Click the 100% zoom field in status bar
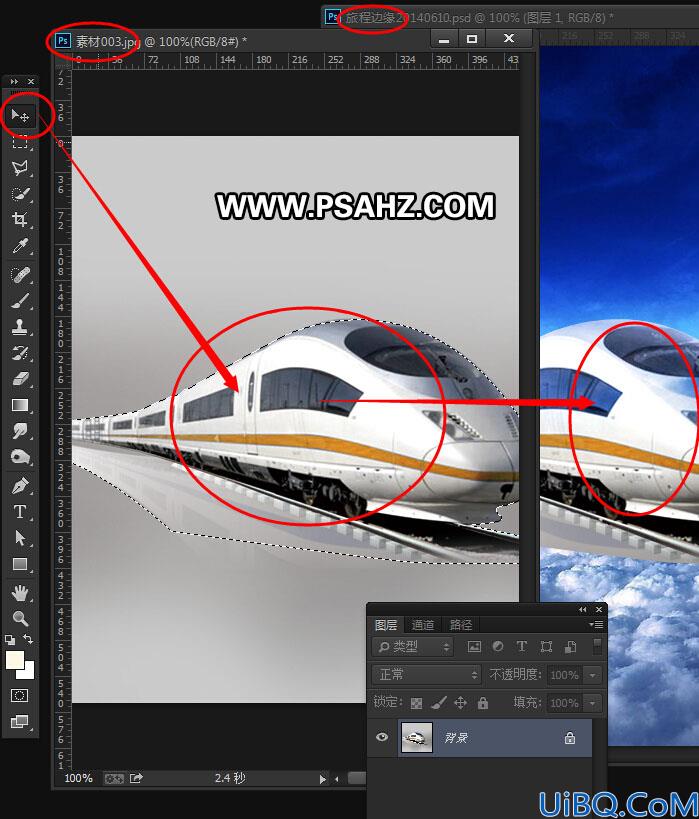Screen dimensions: 699x819 (x=78, y=778)
